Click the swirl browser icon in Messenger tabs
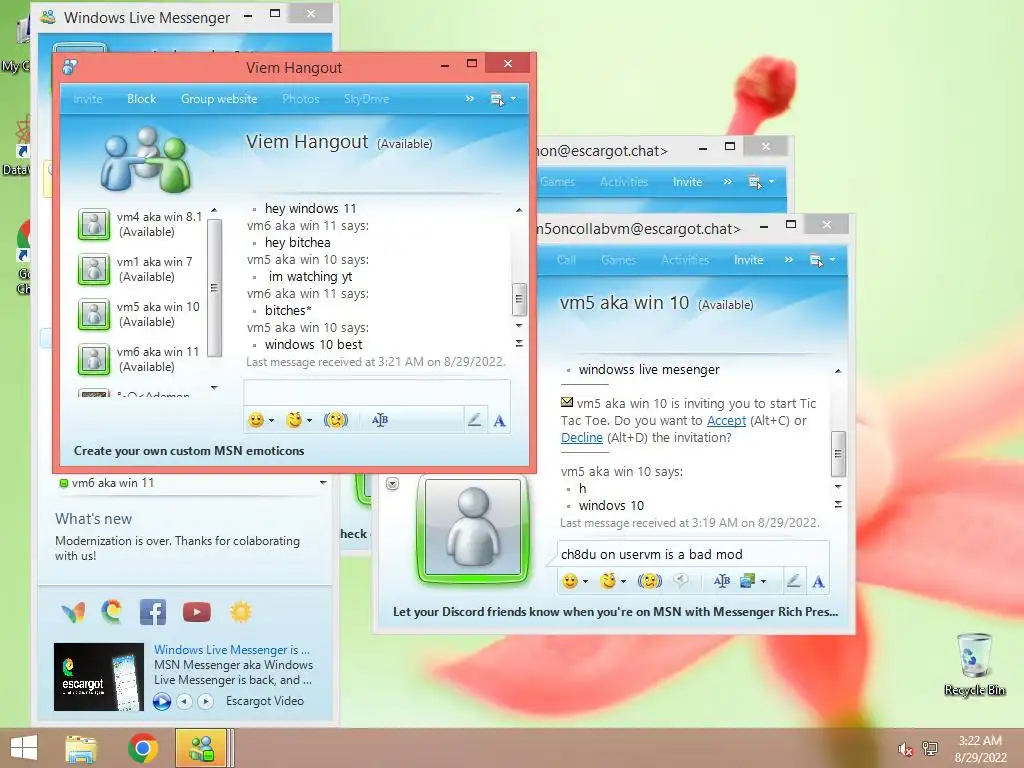The image size is (1024, 768). click(112, 611)
